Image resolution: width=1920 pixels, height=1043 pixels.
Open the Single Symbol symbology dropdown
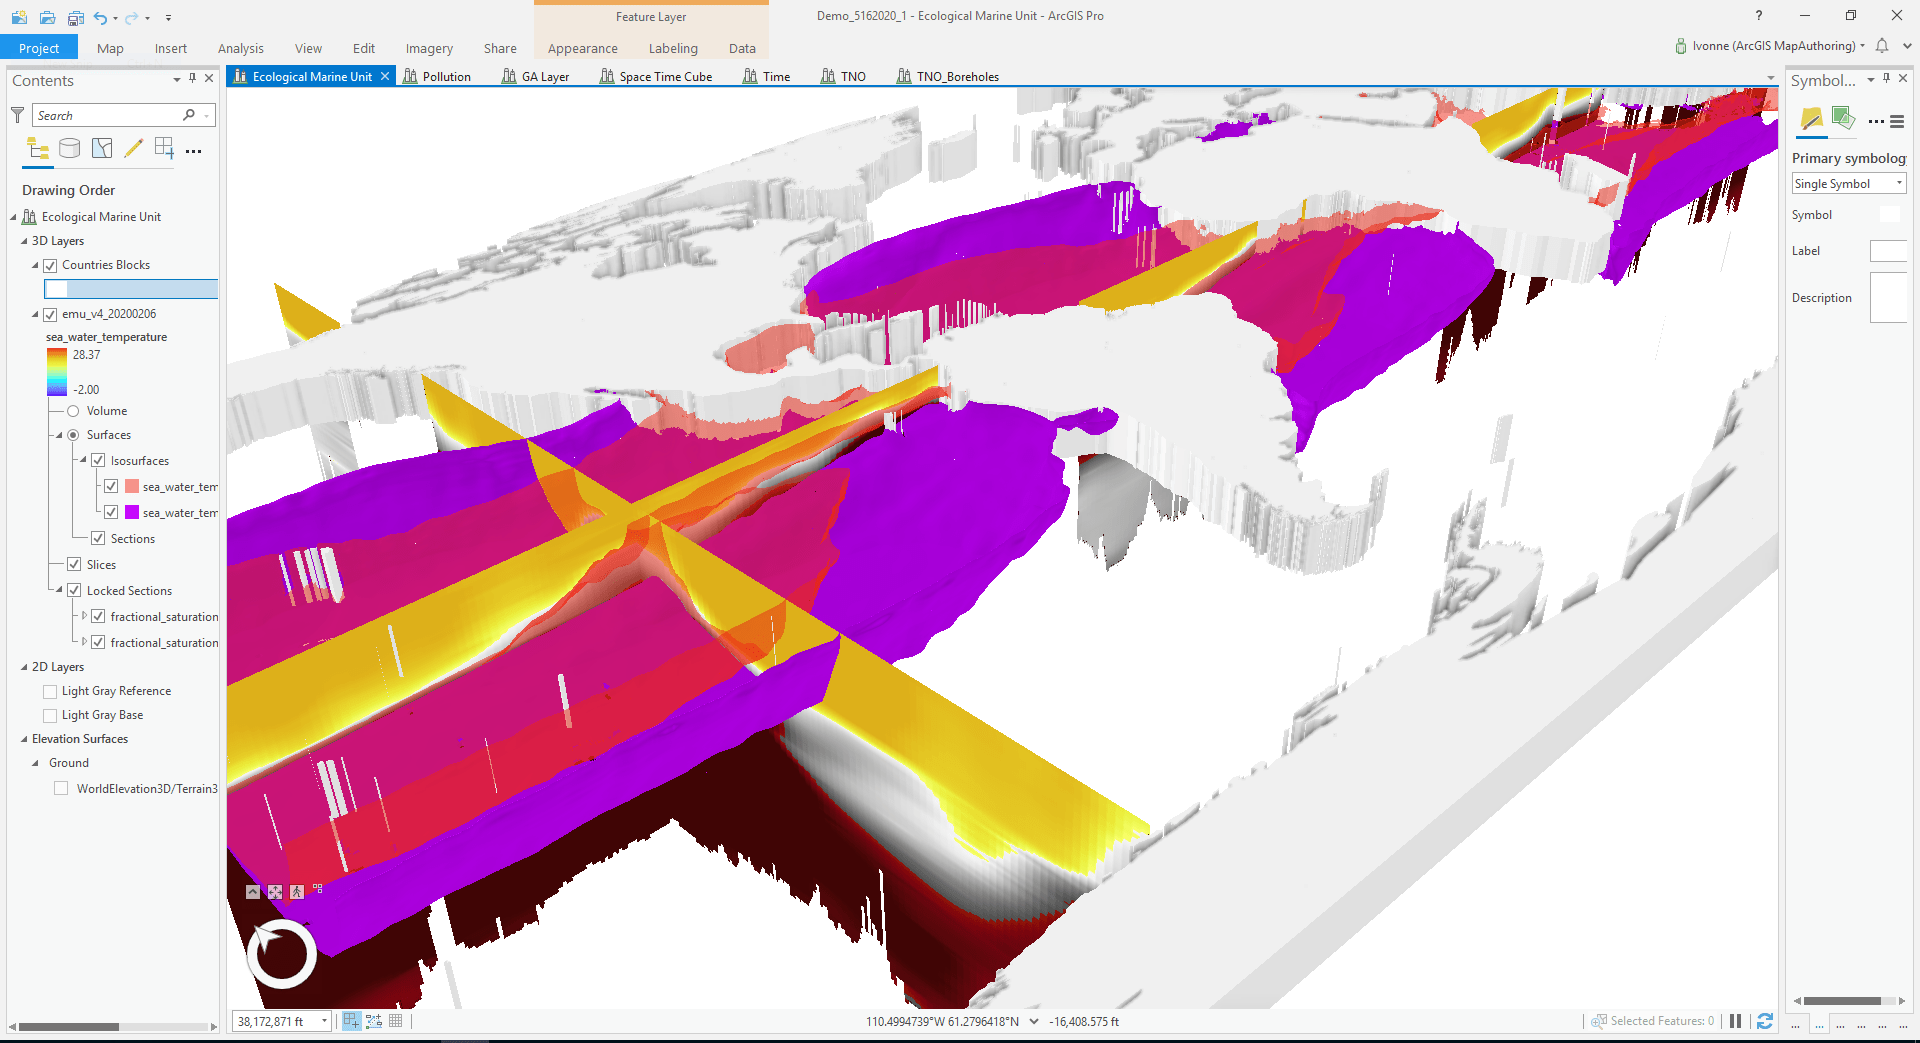tap(1848, 184)
